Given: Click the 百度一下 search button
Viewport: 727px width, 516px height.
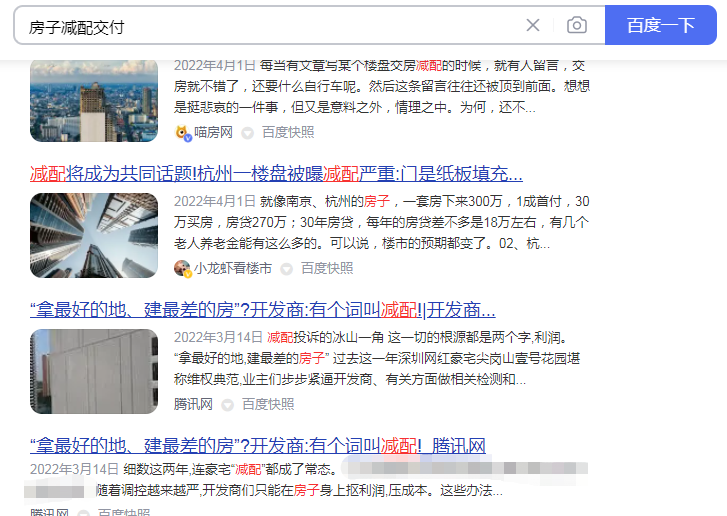Looking at the screenshot, I should click(x=661, y=25).
